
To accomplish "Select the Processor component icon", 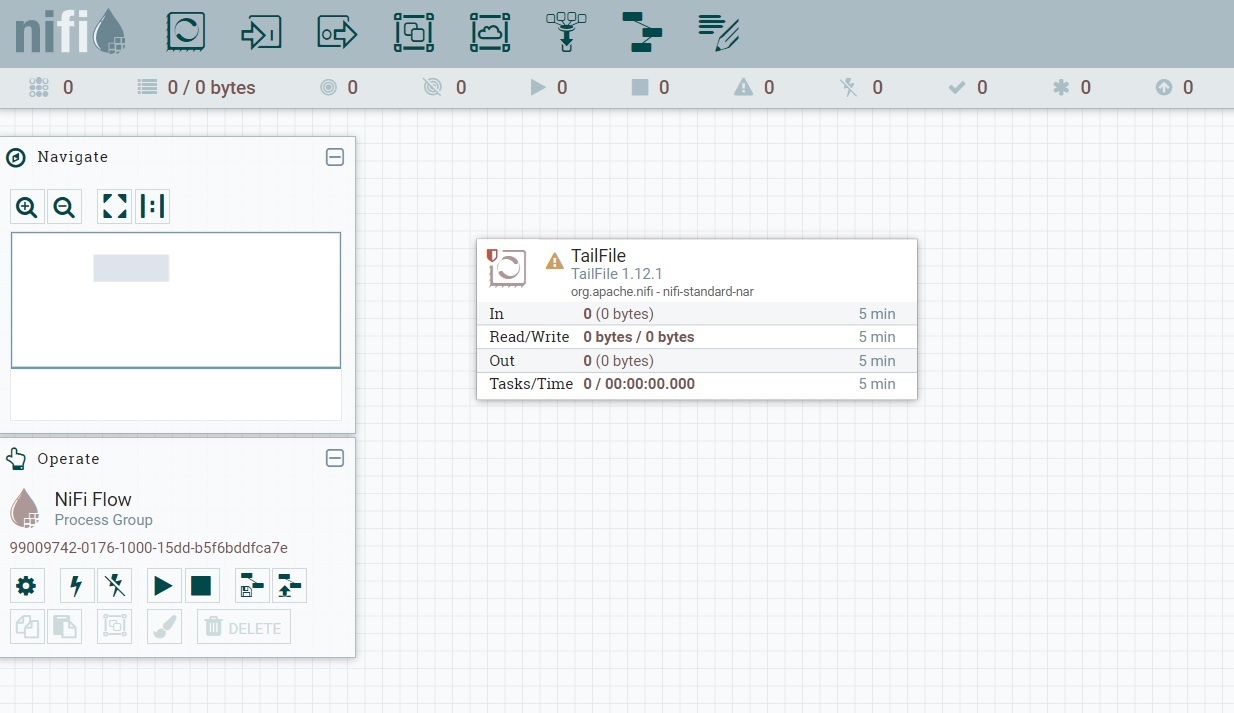I will coord(185,32).
